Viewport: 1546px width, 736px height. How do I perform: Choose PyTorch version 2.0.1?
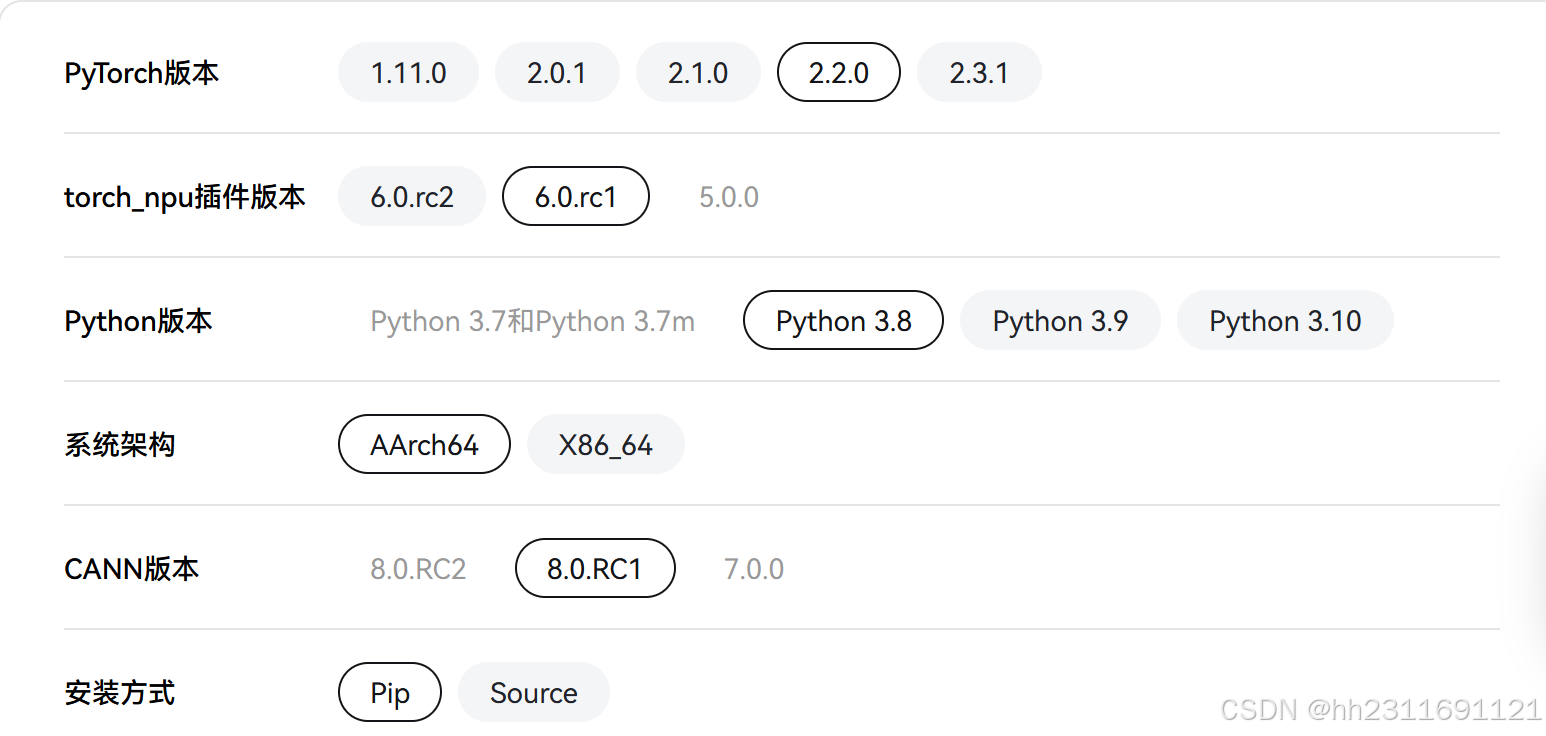coord(557,72)
